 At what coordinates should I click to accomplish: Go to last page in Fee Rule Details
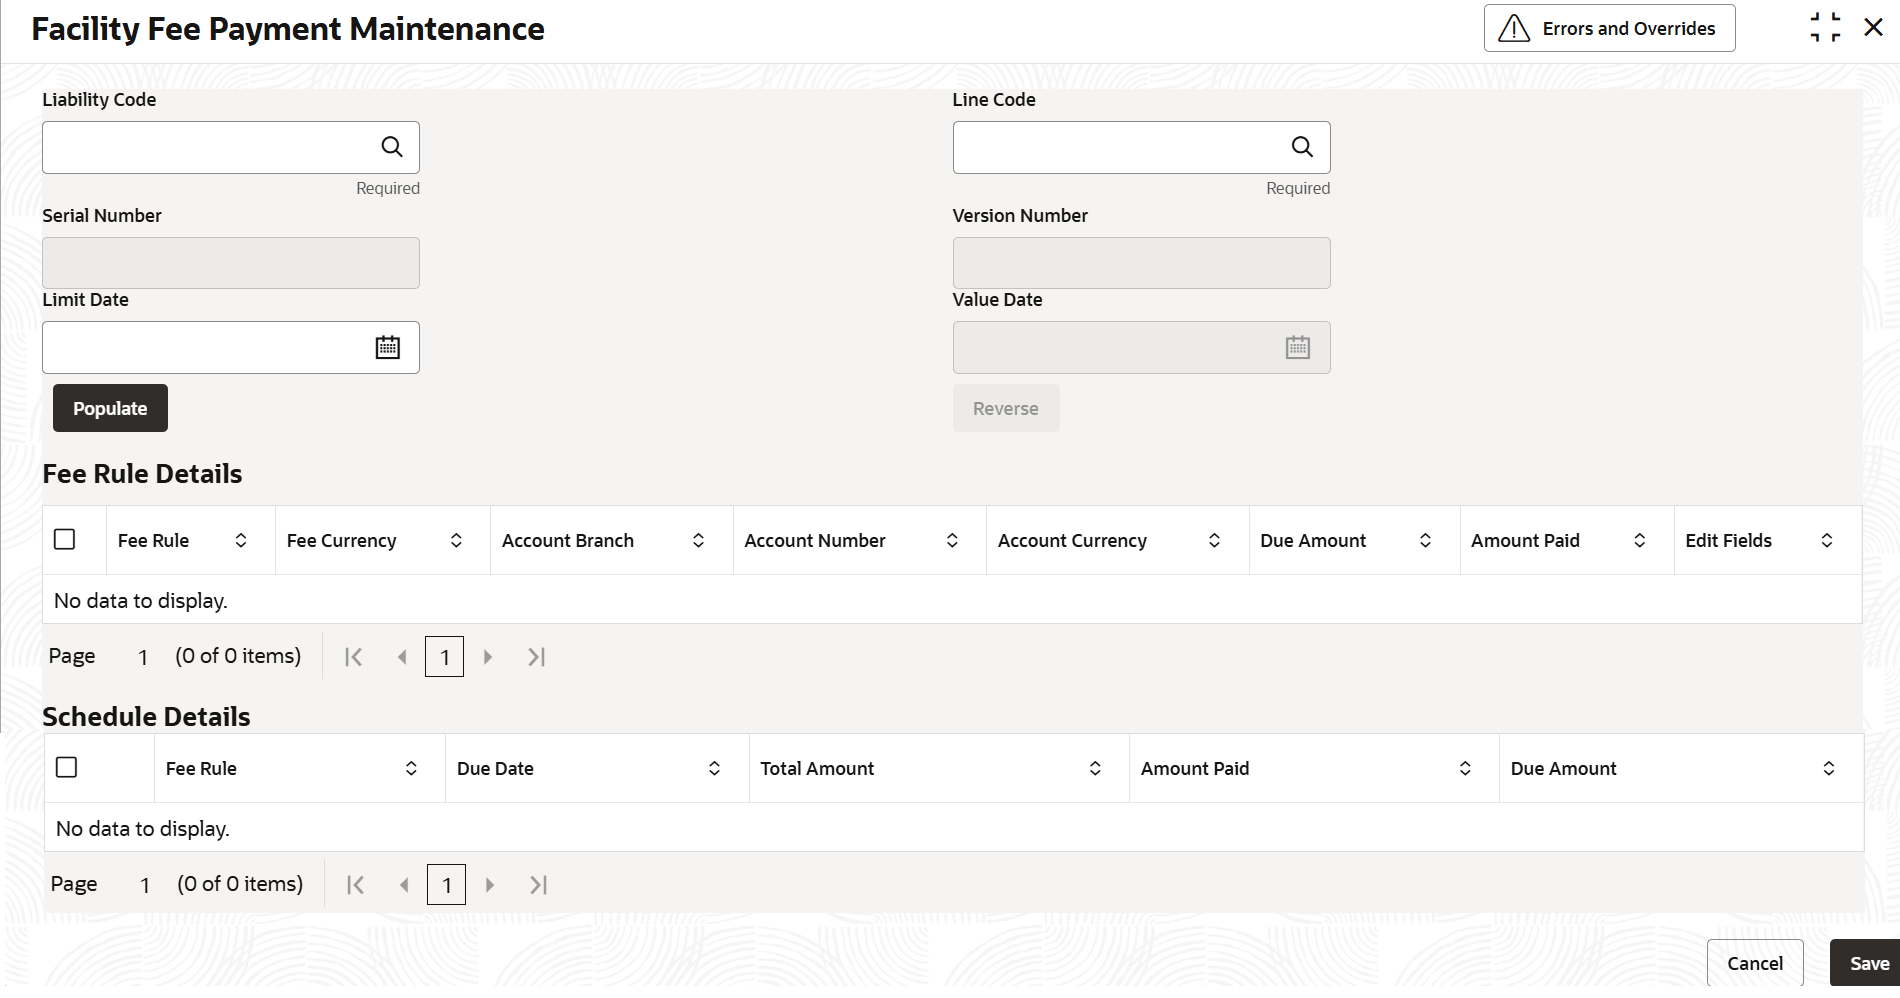click(537, 657)
